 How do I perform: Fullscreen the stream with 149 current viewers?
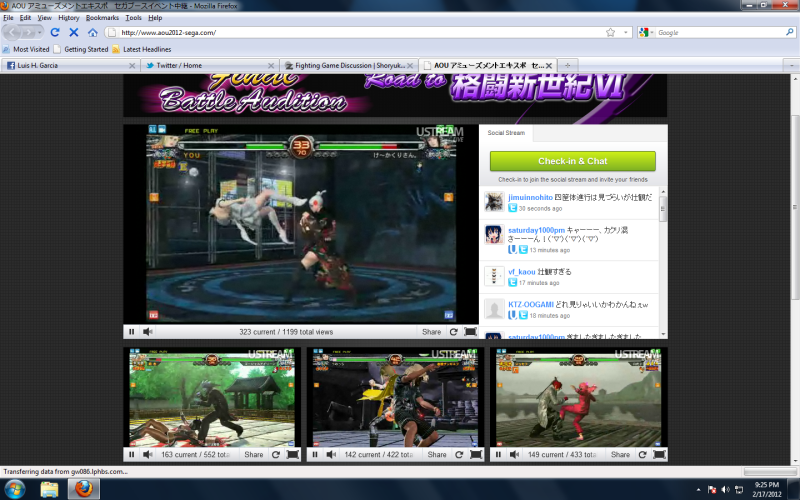tap(659, 454)
